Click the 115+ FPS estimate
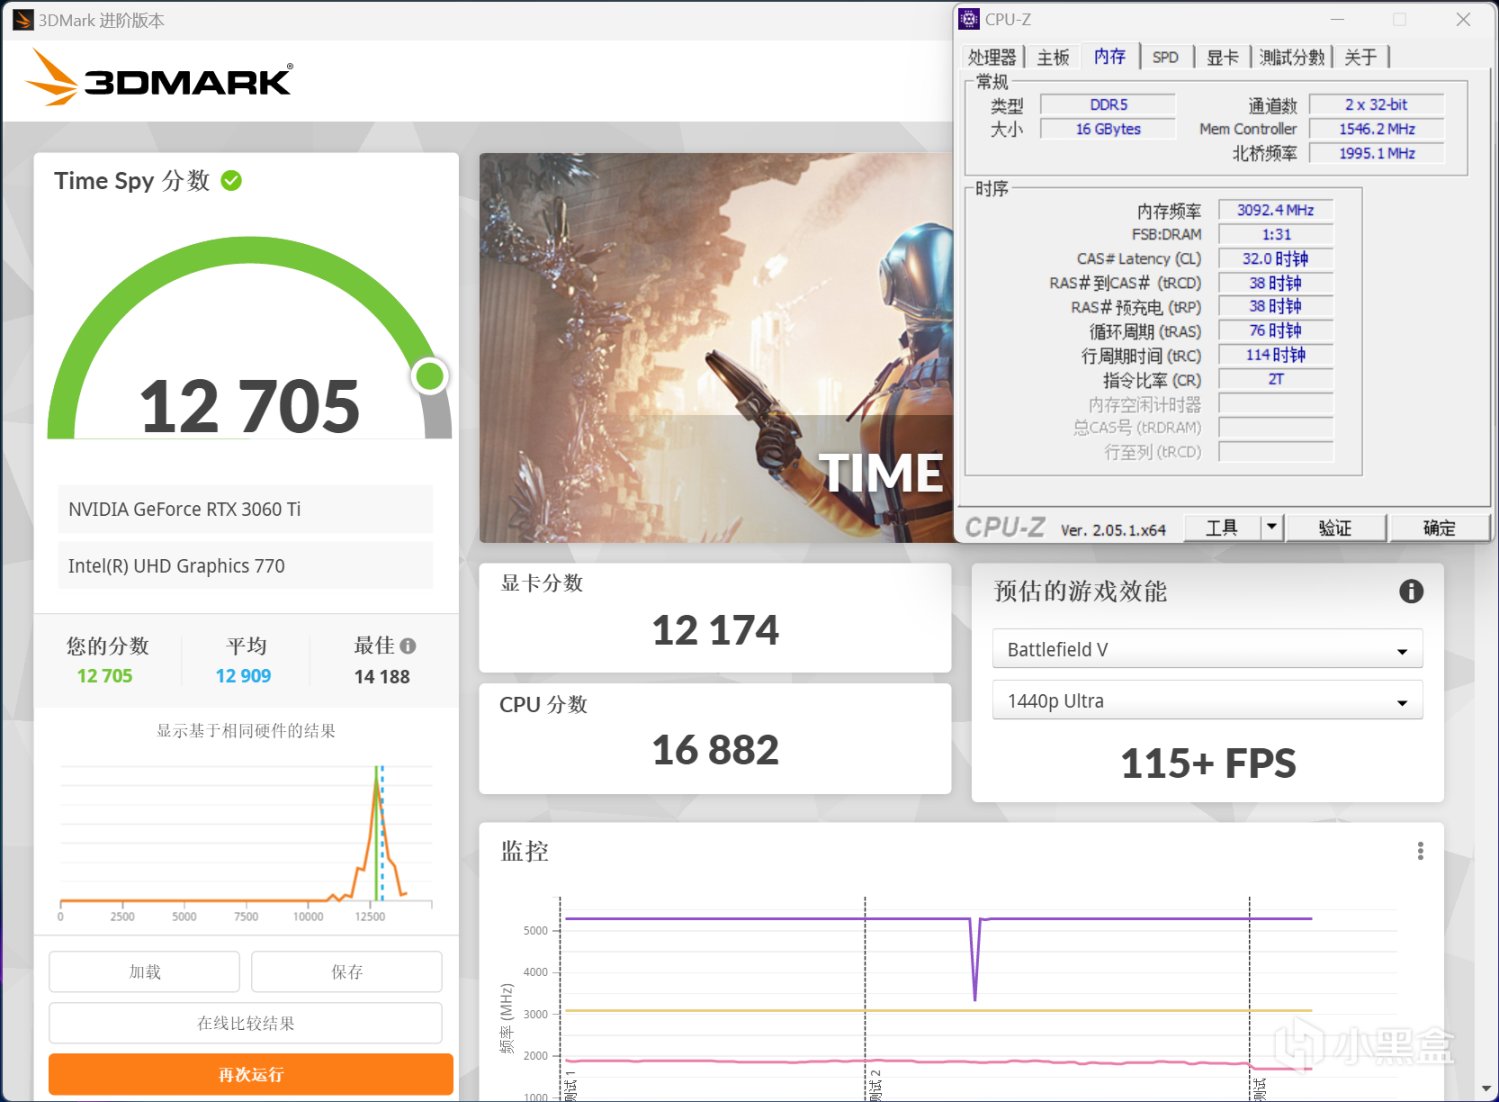This screenshot has width=1499, height=1102. click(1208, 763)
